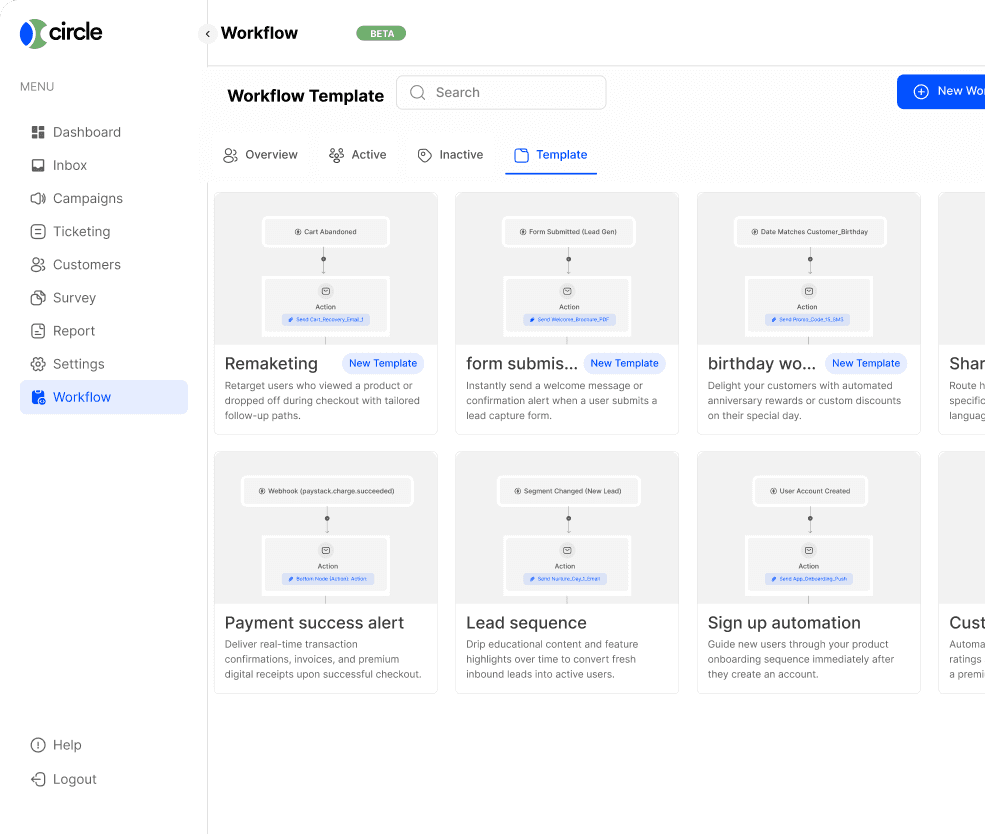Select the Template tab
This screenshot has width=985, height=834.
click(x=551, y=155)
